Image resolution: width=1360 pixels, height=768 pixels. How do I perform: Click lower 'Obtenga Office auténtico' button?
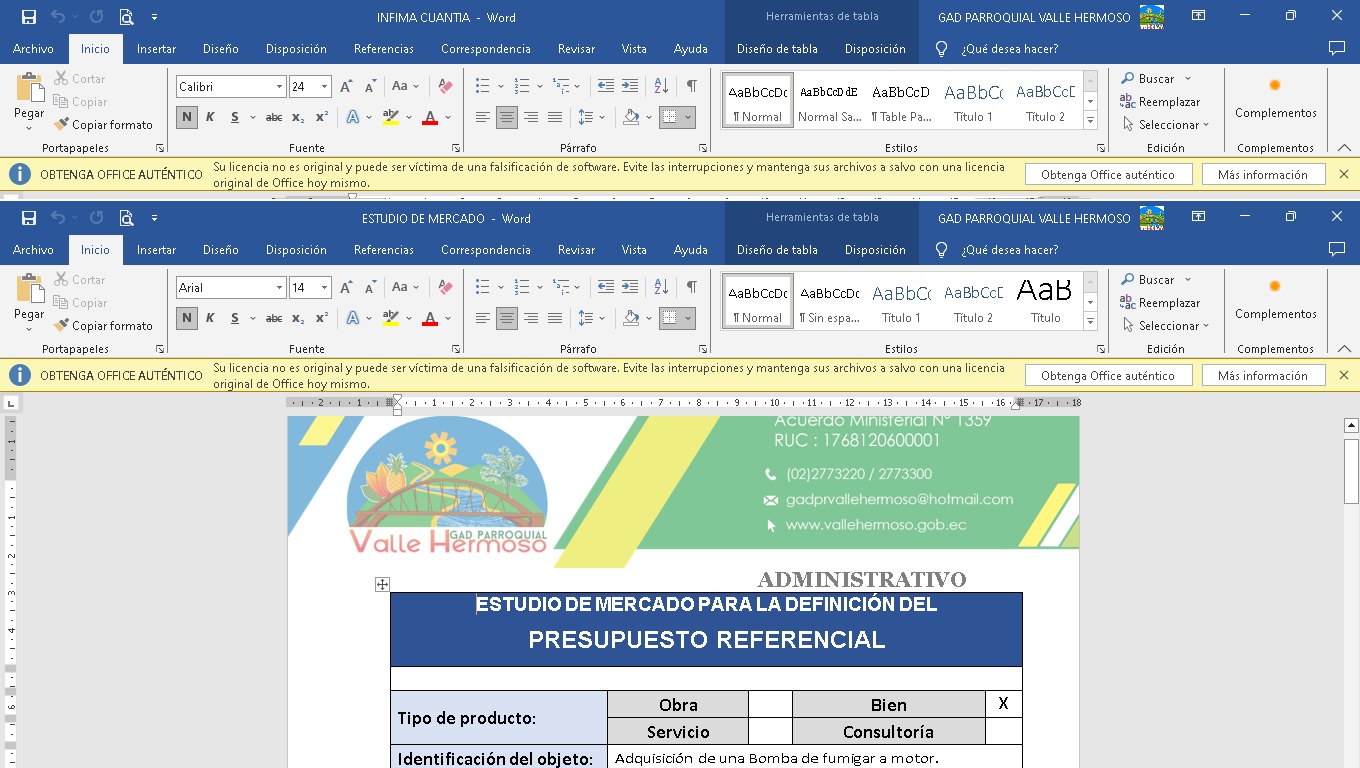tap(1107, 376)
